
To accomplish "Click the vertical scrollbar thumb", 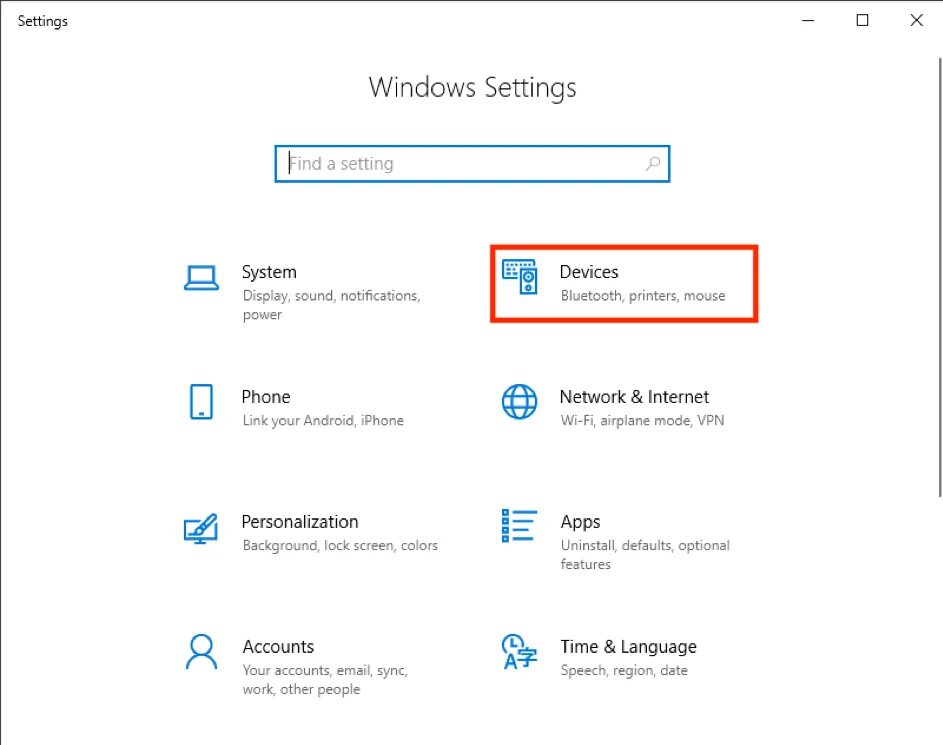I will click(x=940, y=277).
